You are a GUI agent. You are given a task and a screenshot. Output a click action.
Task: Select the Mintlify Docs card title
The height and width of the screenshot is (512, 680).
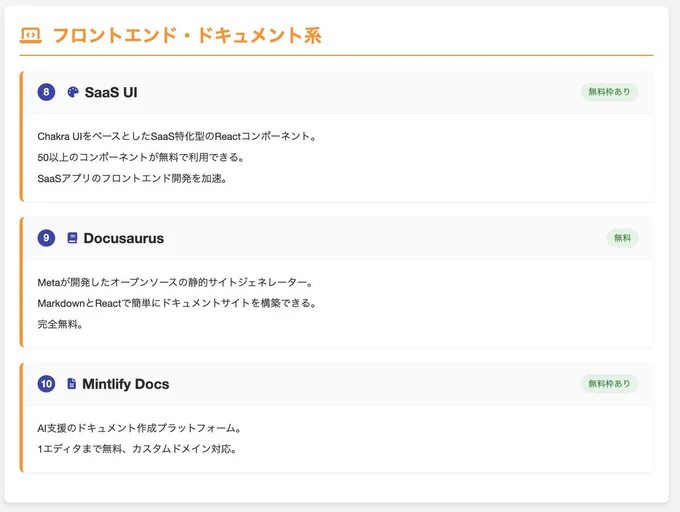coord(126,384)
